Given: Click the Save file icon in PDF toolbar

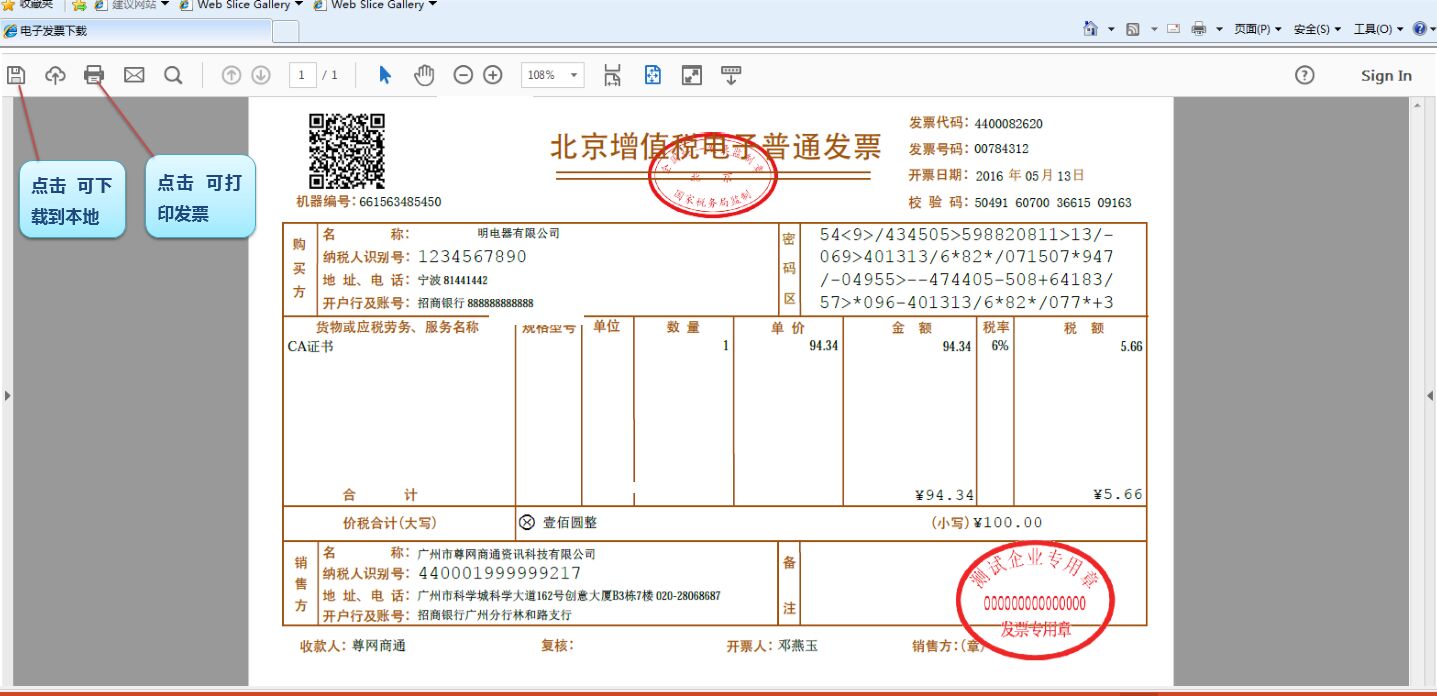Looking at the screenshot, I should tap(16, 75).
